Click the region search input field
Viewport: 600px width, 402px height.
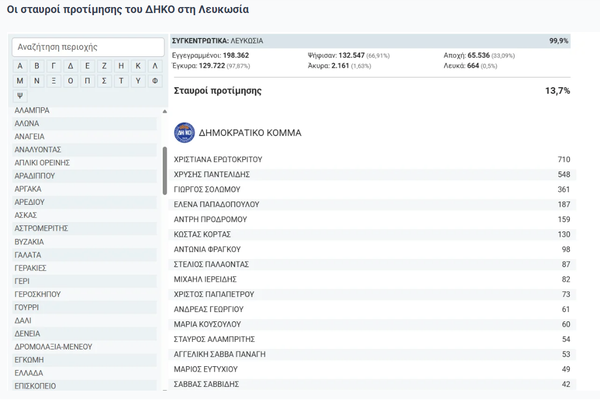pyautogui.click(x=88, y=47)
